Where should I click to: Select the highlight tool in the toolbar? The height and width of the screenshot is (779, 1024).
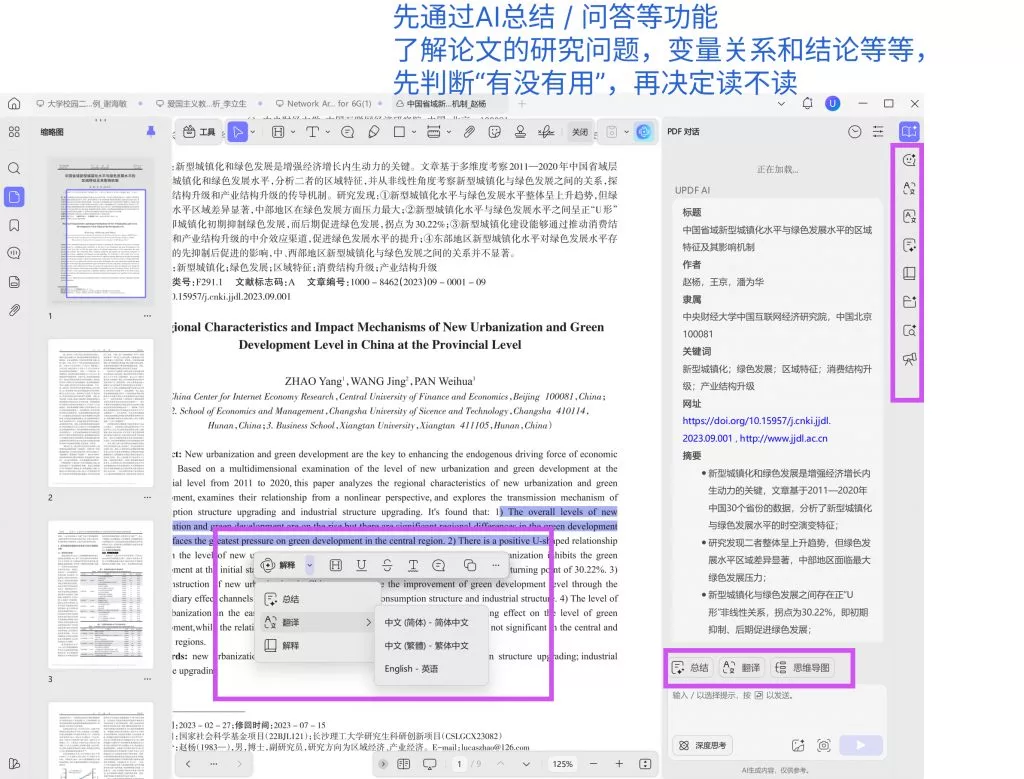point(278,131)
